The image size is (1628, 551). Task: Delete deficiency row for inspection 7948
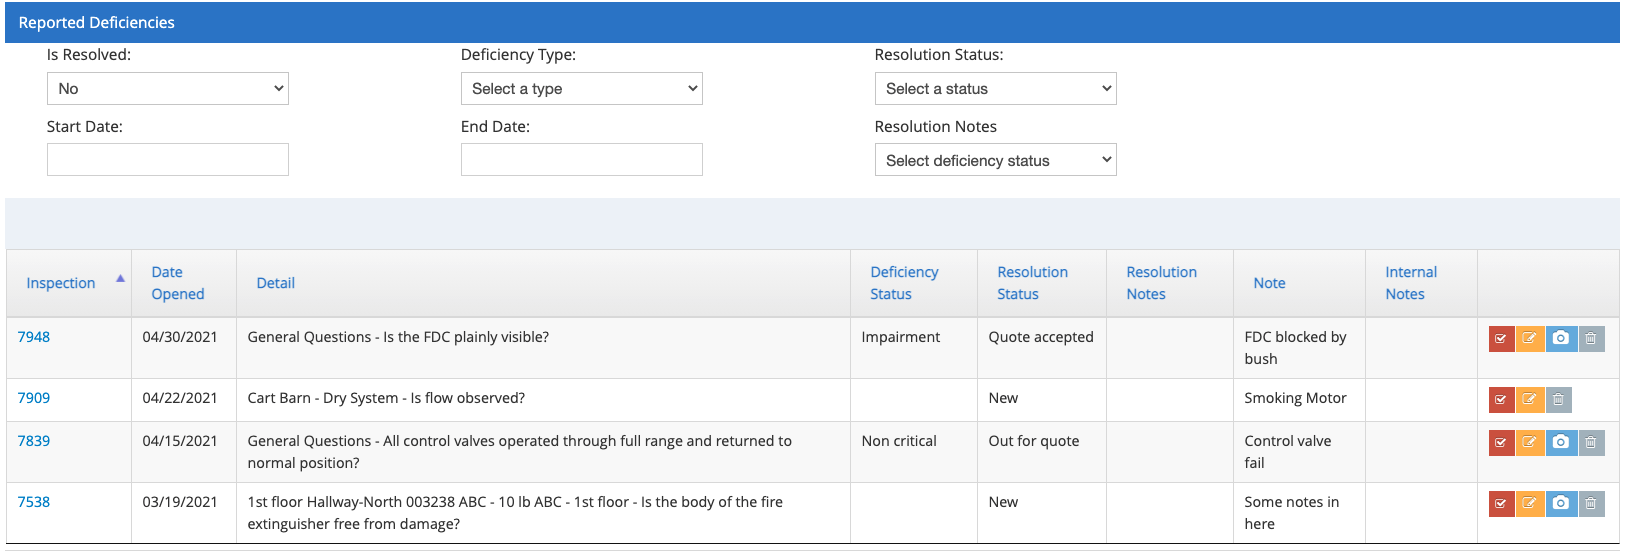1591,339
